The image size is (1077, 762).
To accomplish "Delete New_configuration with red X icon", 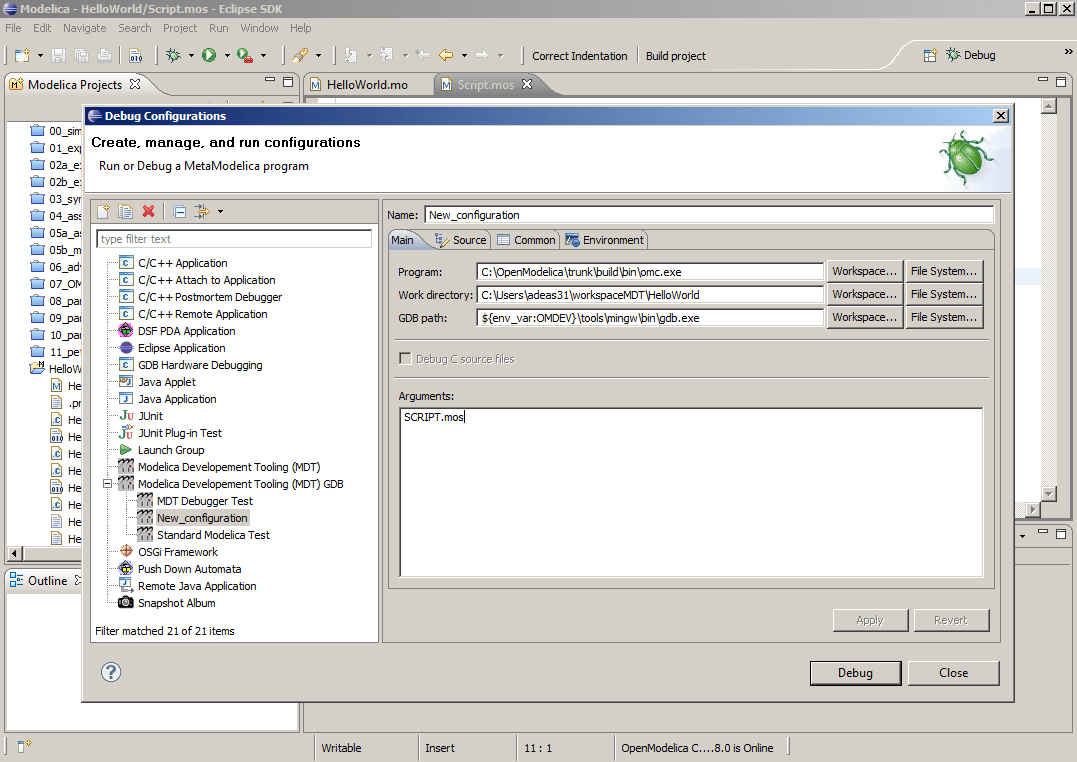I will (148, 211).
